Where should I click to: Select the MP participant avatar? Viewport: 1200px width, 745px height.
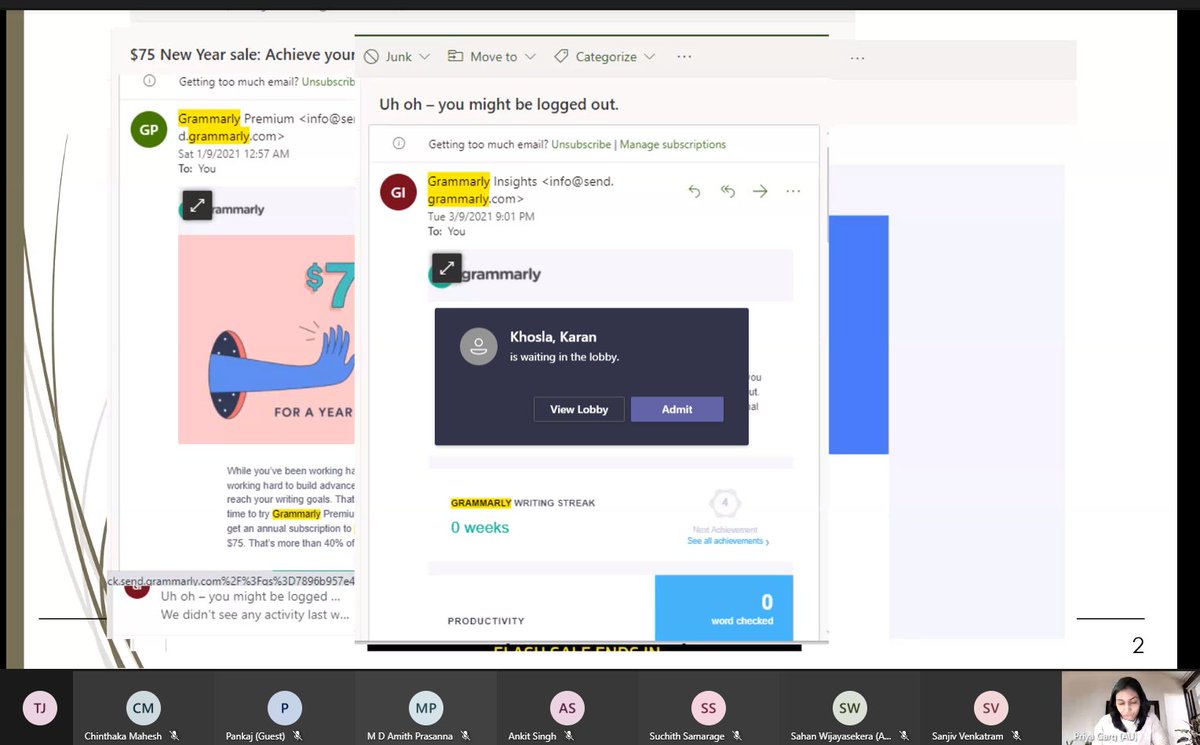tap(426, 708)
